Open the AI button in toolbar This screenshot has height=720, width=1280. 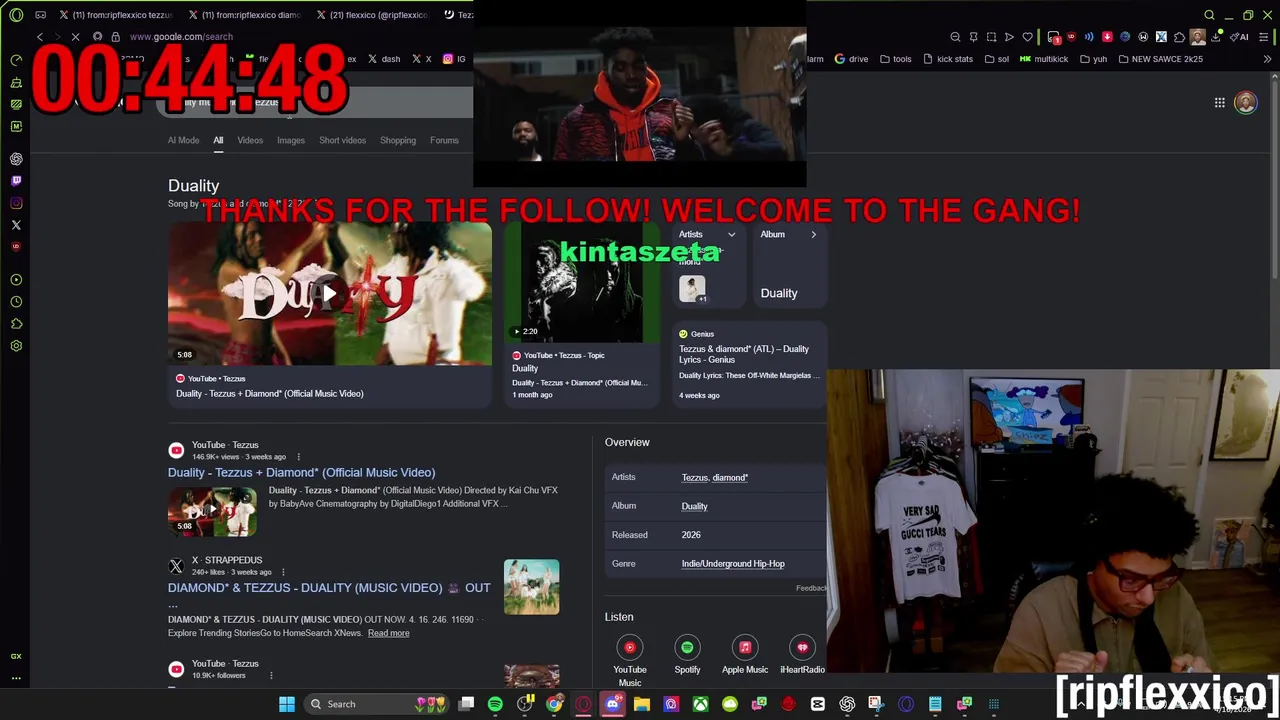click(x=1240, y=37)
